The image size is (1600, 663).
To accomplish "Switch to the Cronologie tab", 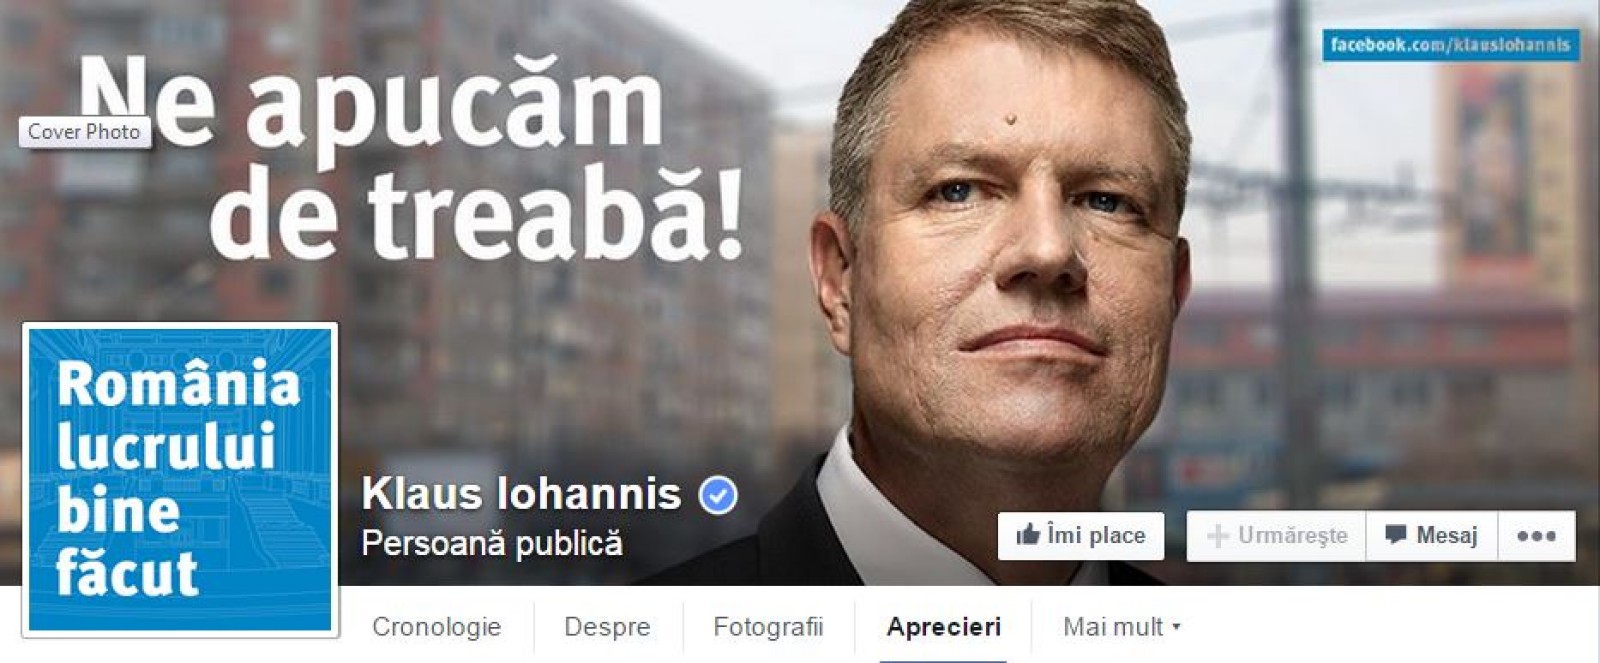I will 436,627.
